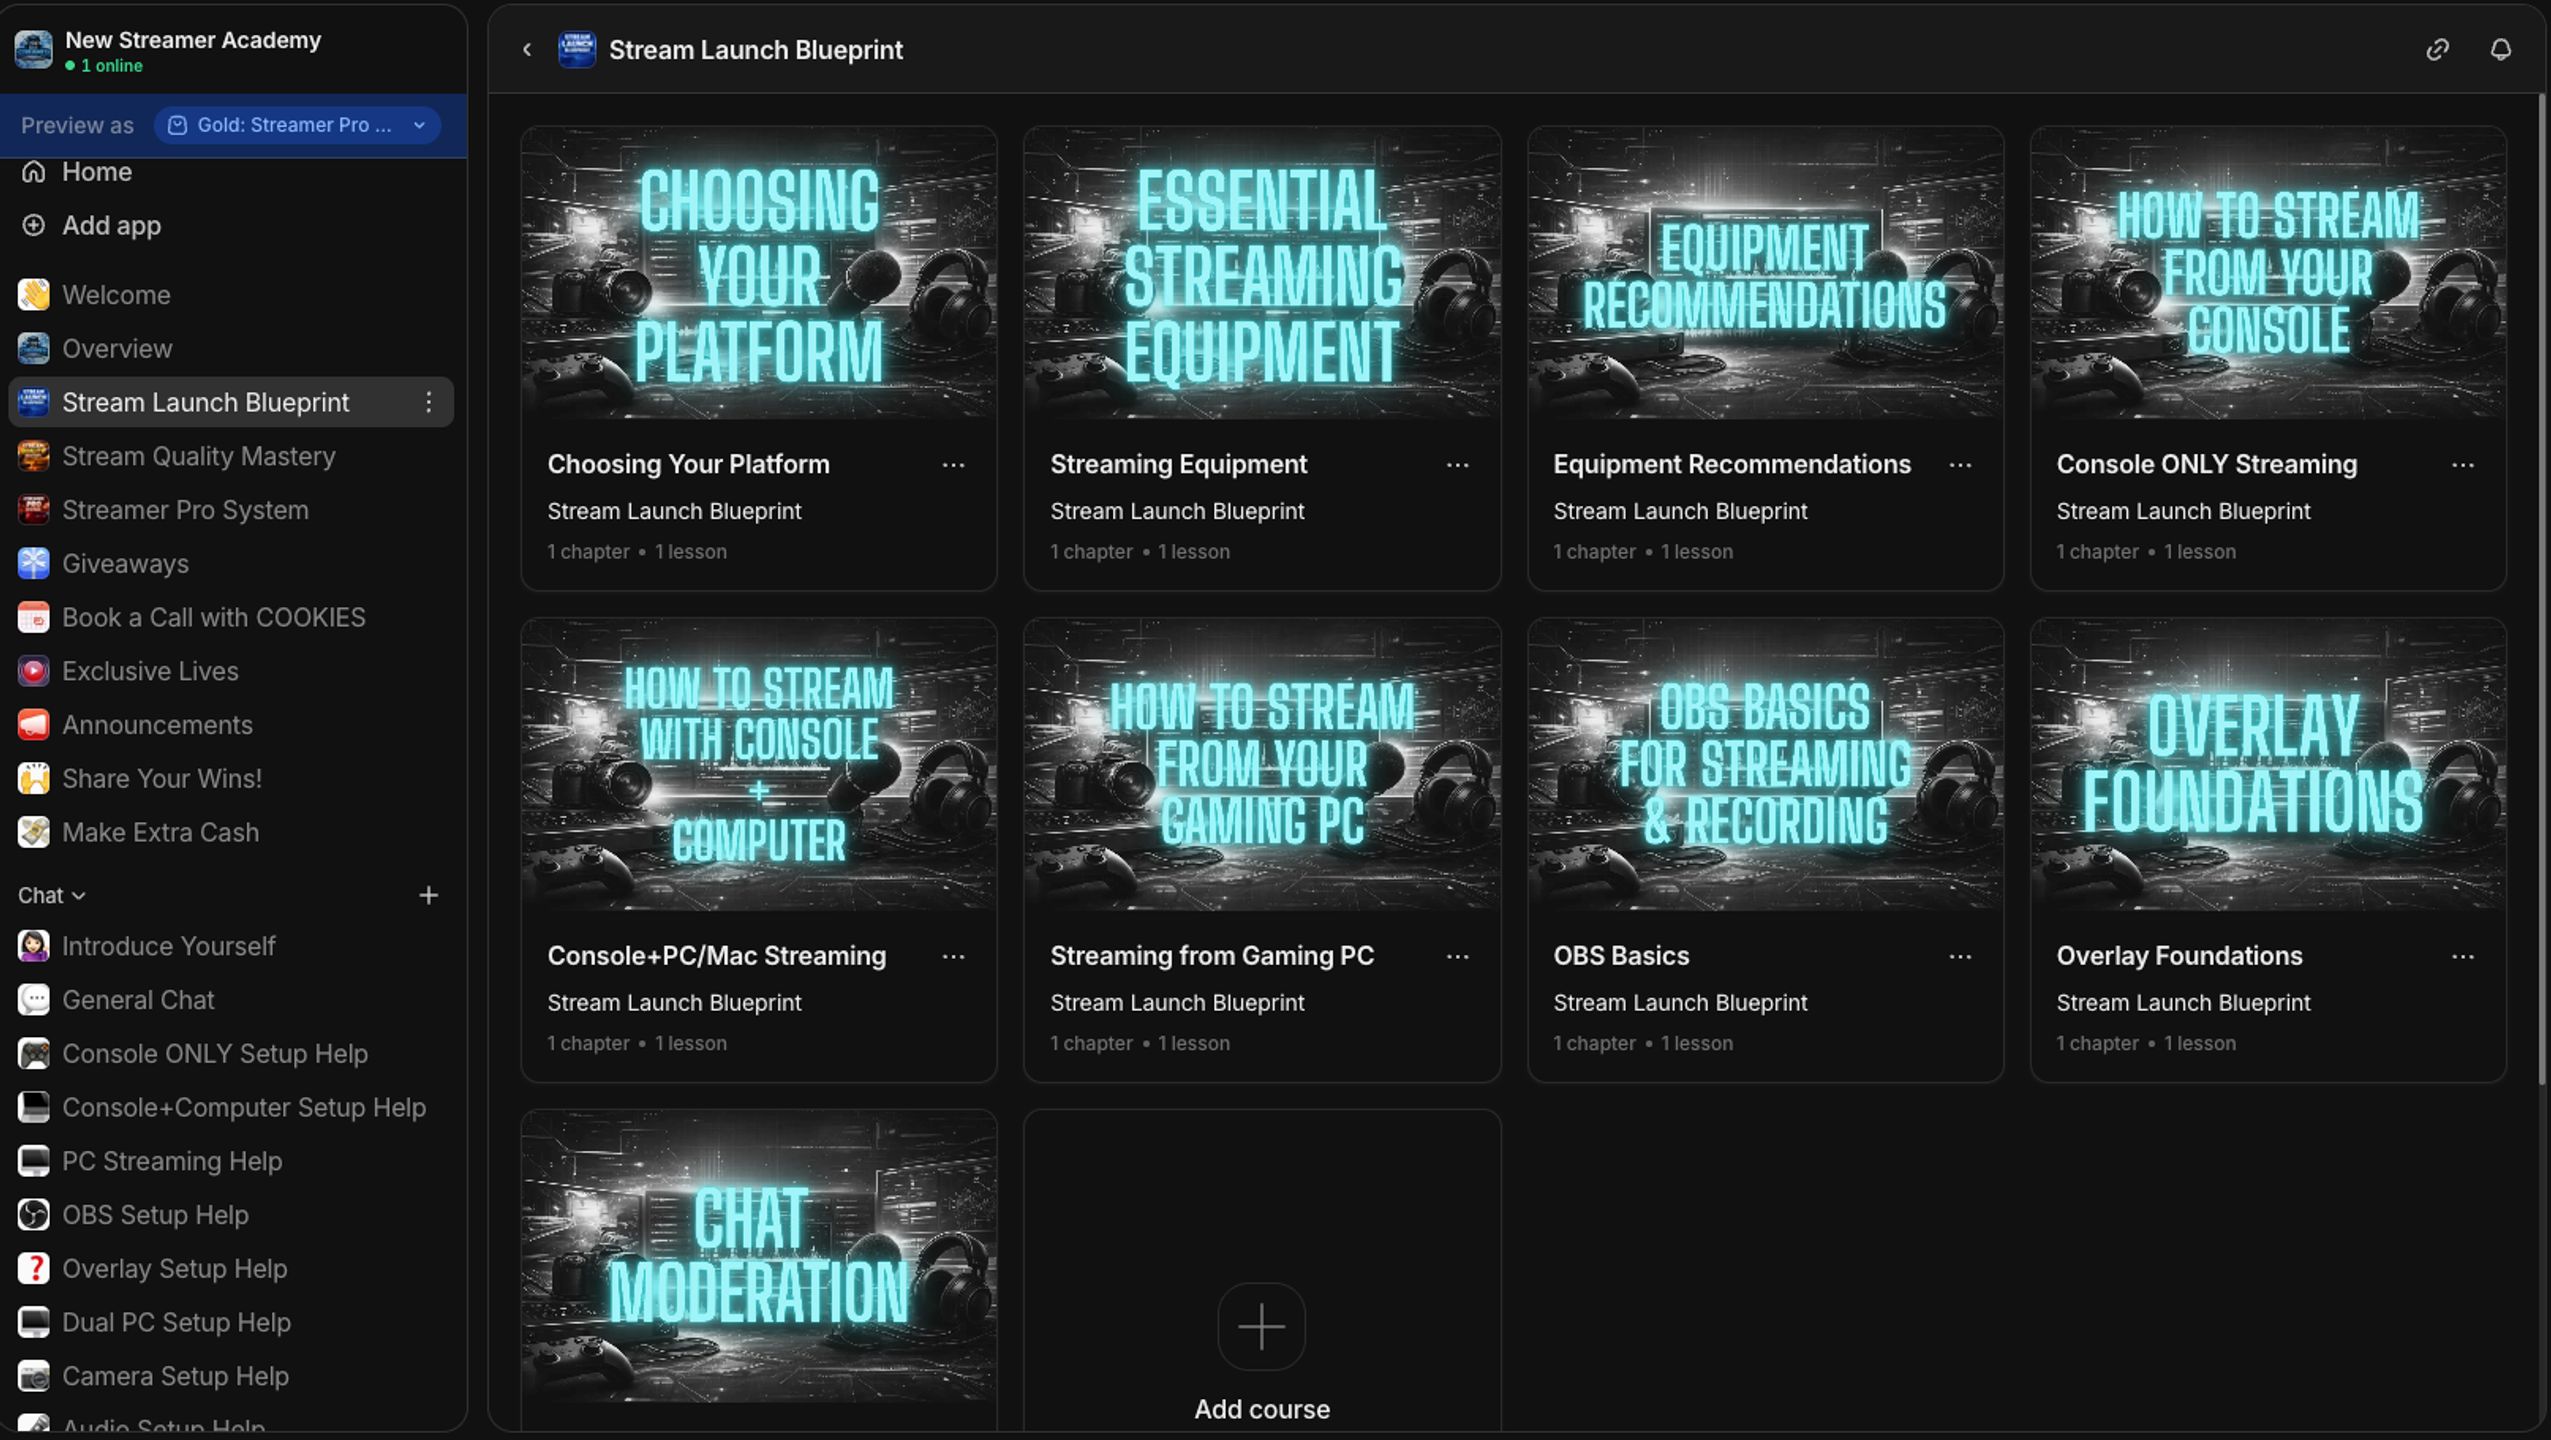Open OBS Setup Help chat
Image resolution: width=2551 pixels, height=1440 pixels.
(x=231, y=1215)
